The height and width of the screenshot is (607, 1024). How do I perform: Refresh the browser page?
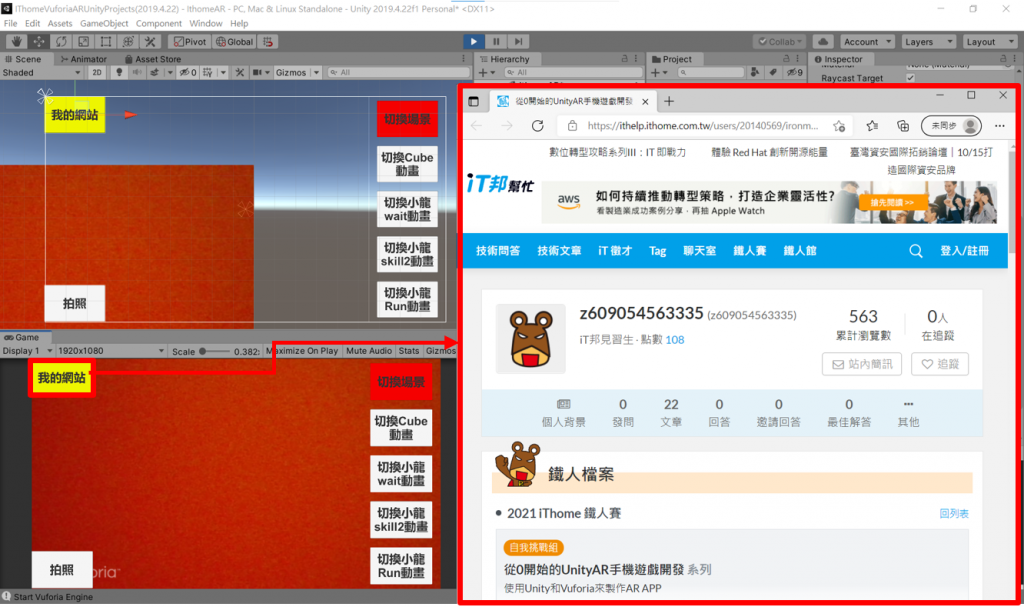point(537,125)
